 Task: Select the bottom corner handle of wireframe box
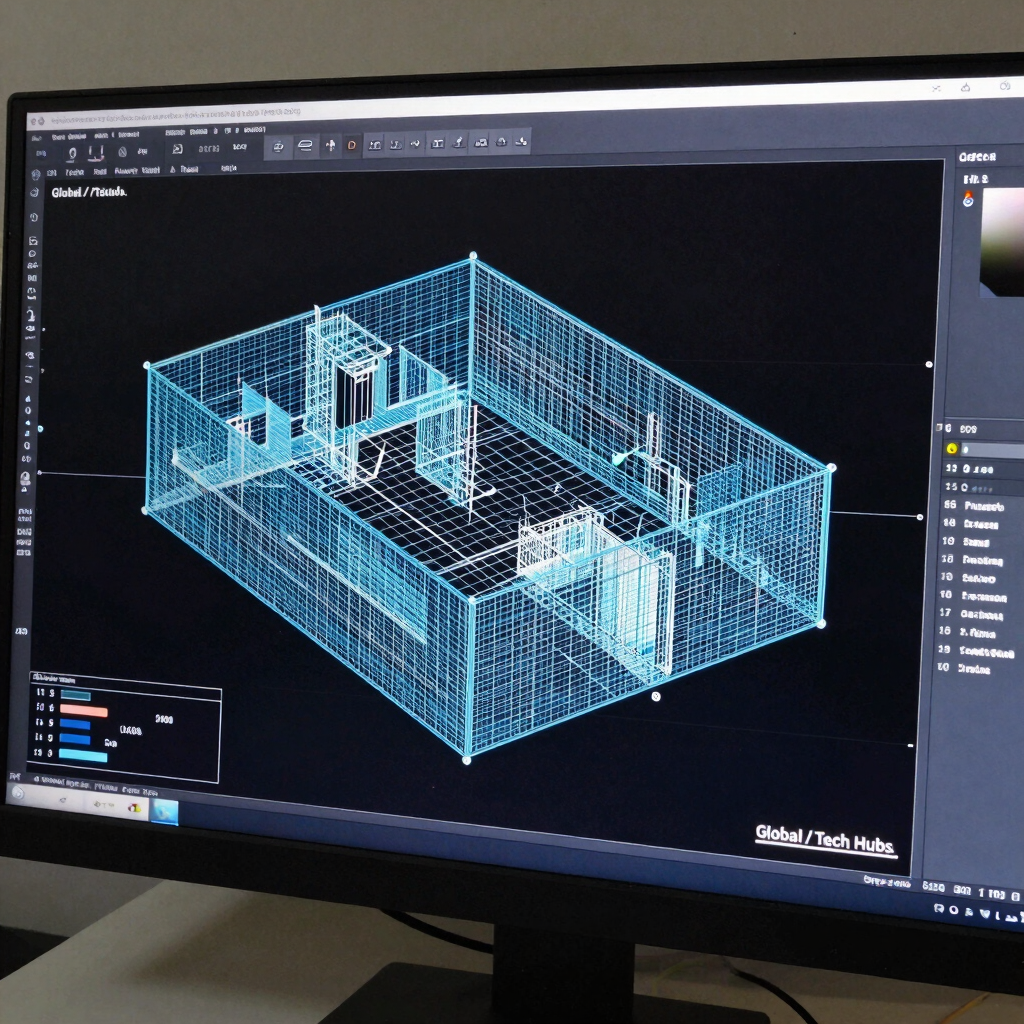(466, 760)
